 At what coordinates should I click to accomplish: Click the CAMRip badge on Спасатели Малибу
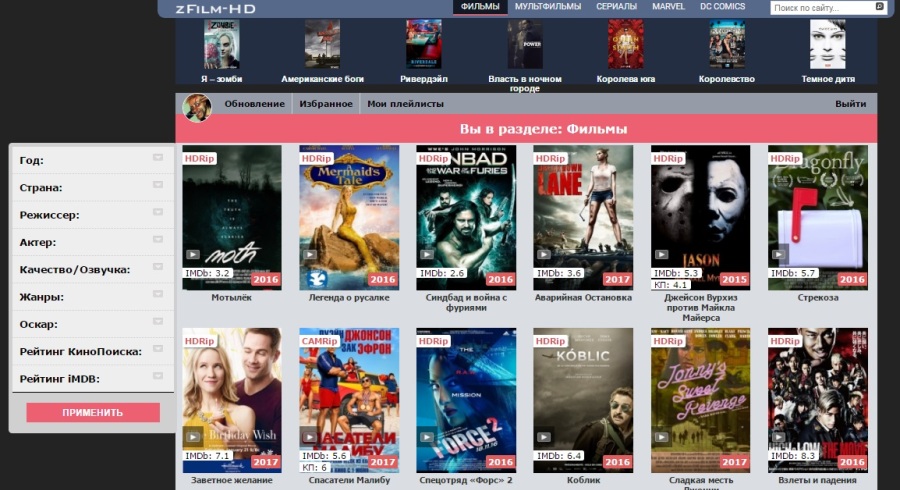point(319,341)
